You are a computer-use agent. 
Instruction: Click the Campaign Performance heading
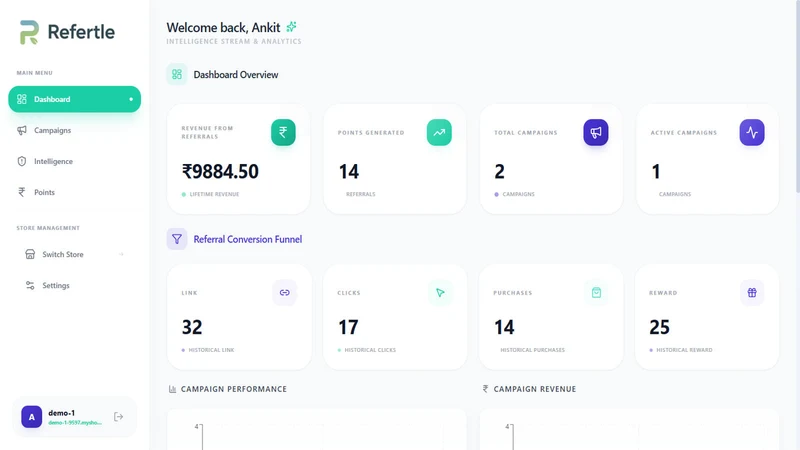[234, 389]
